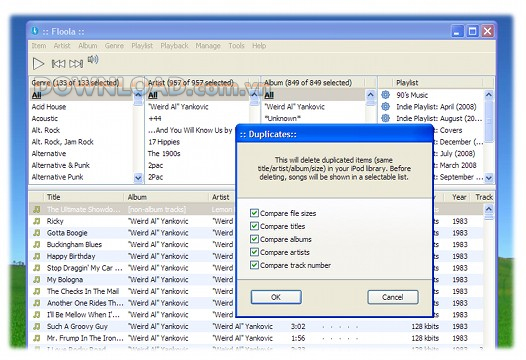
Task: Skip to the next track
Action: [x=76, y=63]
